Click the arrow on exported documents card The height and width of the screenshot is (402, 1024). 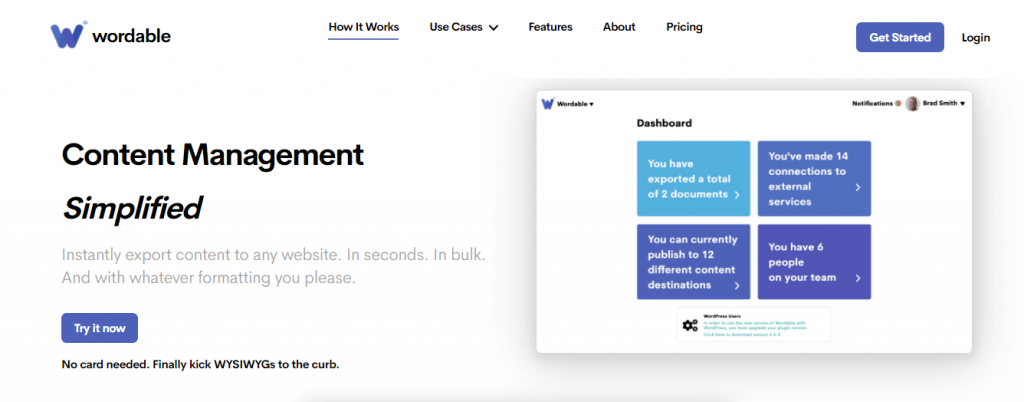point(737,195)
